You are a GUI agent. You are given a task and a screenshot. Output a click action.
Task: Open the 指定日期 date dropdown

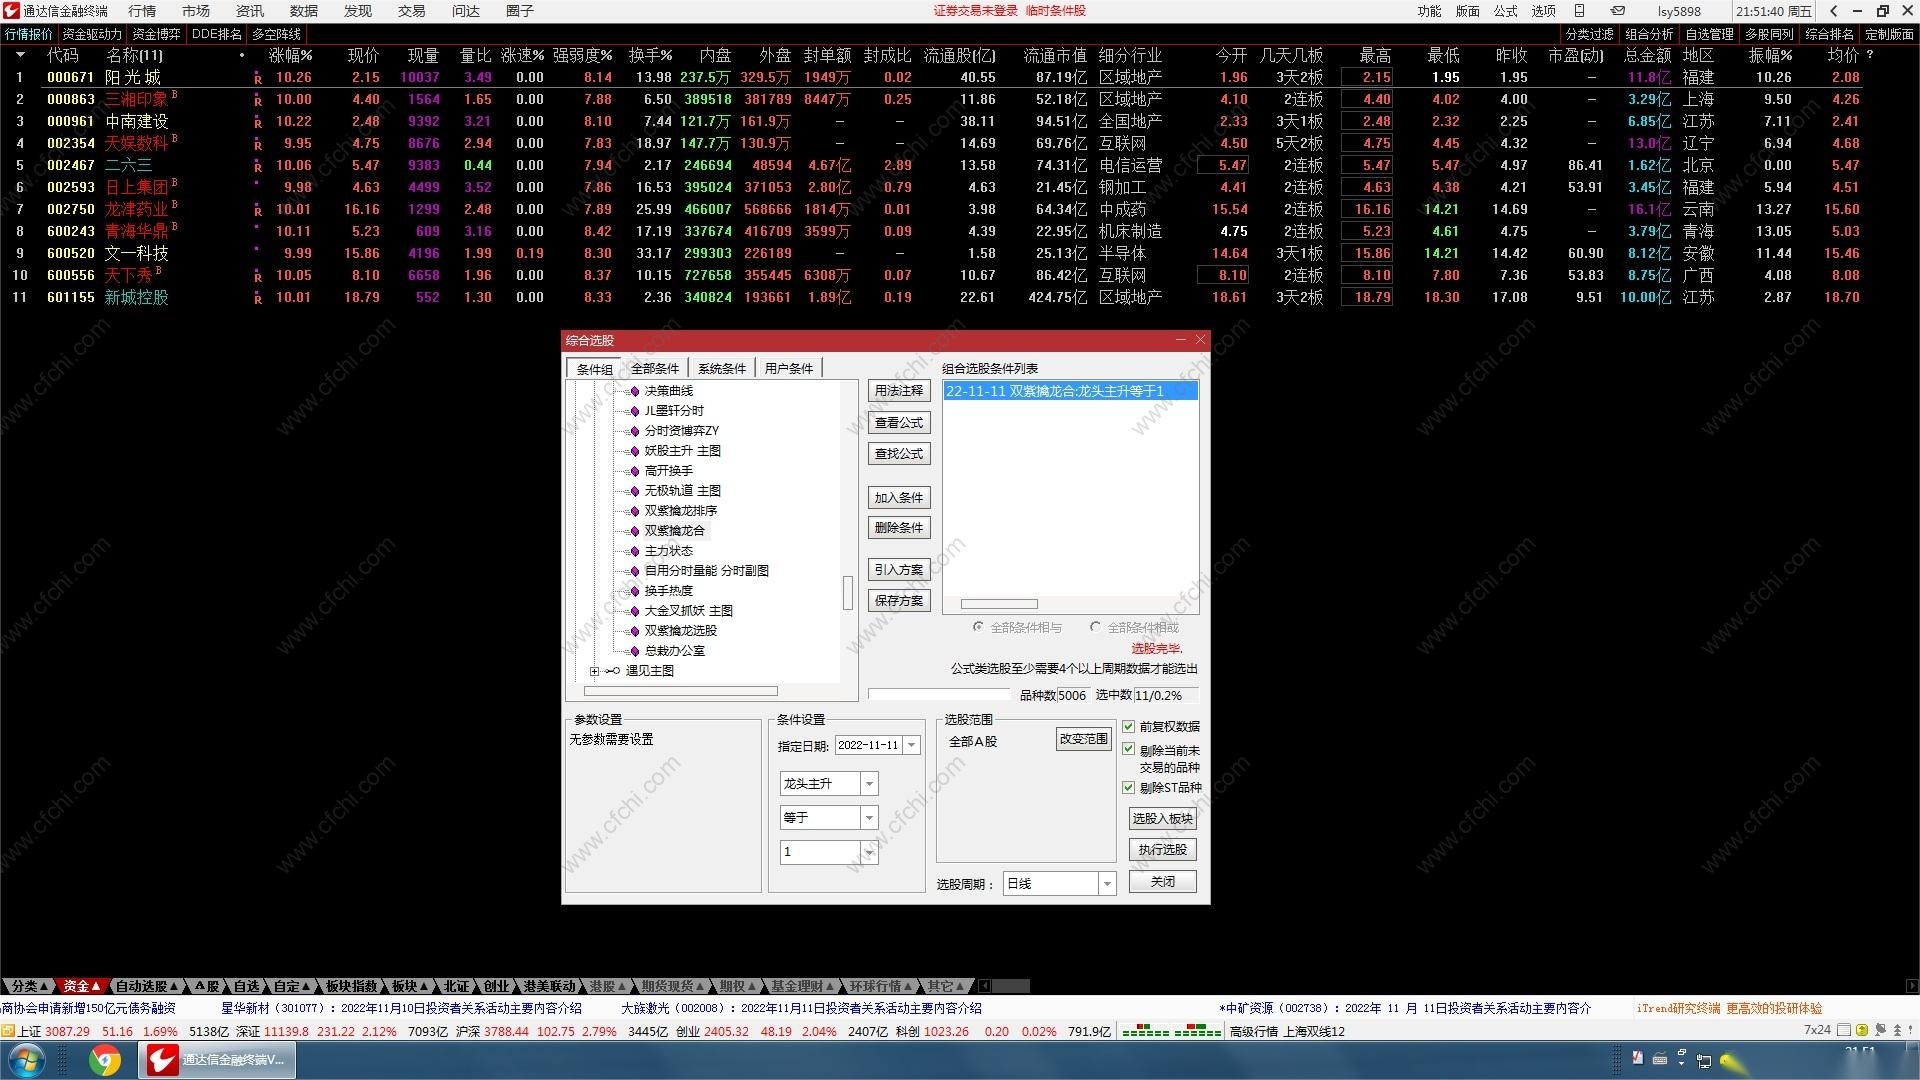click(x=911, y=745)
